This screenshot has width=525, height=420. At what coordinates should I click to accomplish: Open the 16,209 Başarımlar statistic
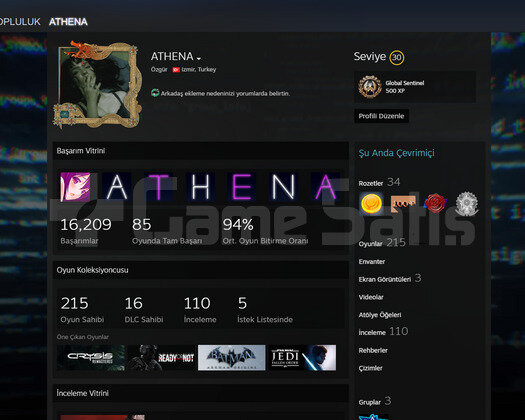click(86, 231)
